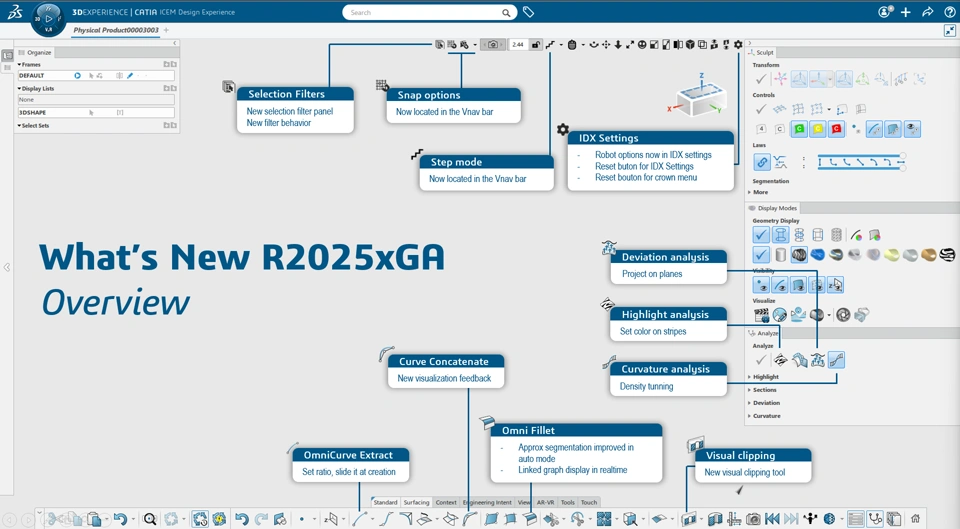
Task: Open the Curvature analysis icon in Analyze
Action: pyautogui.click(x=836, y=360)
